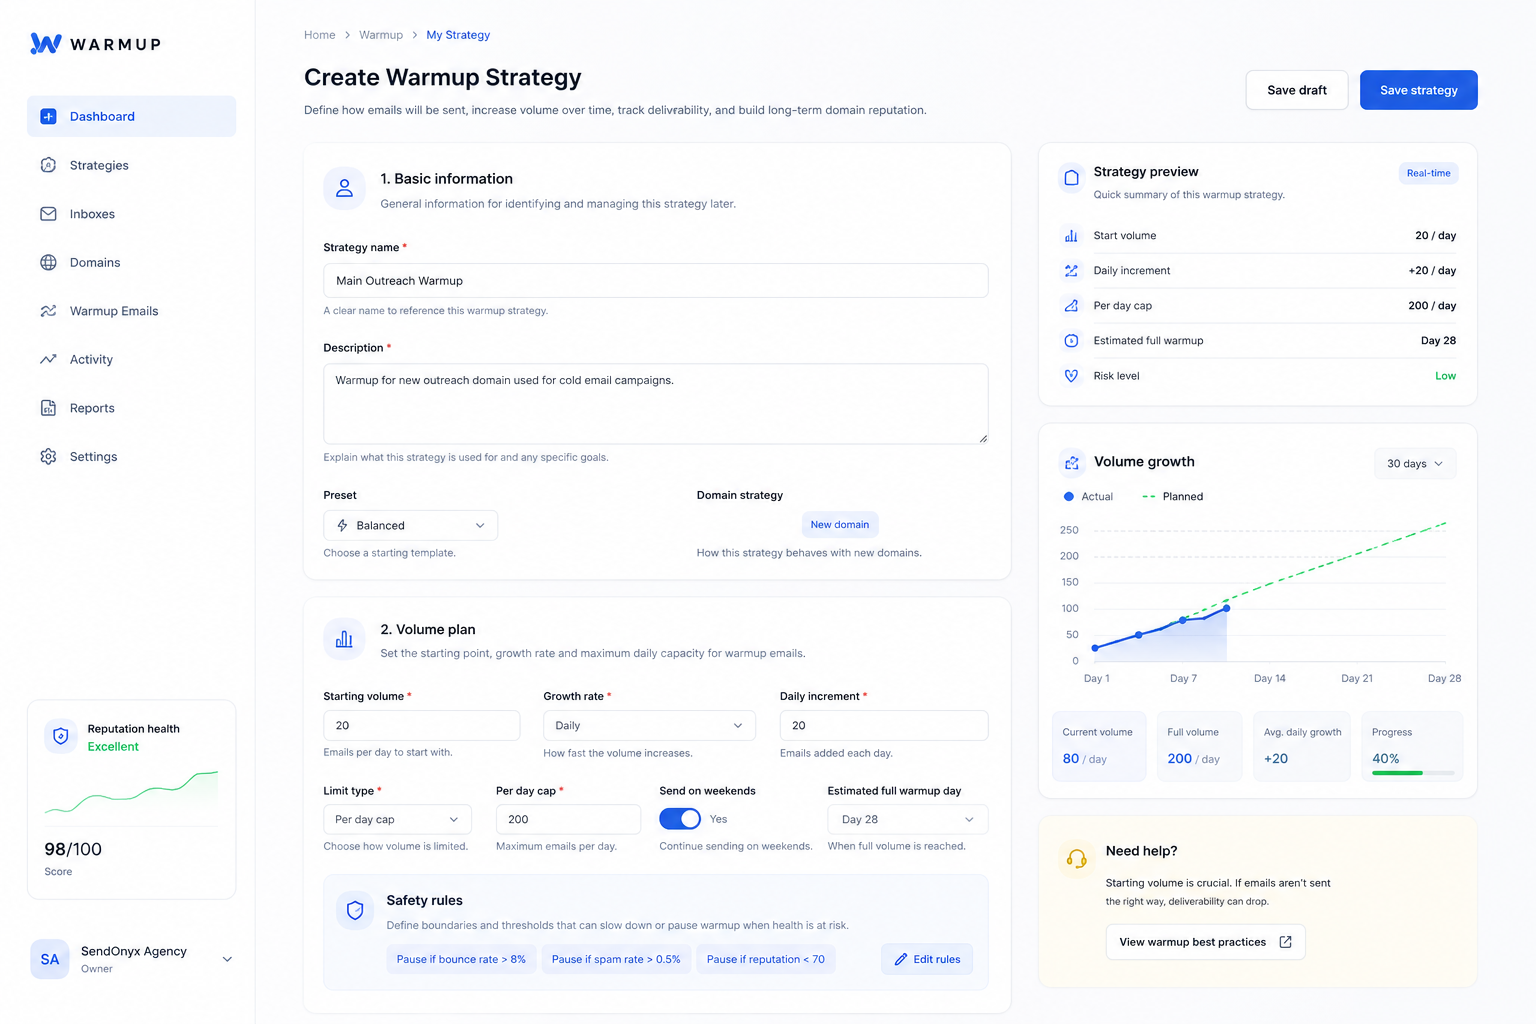This screenshot has width=1536, height=1024.
Task: Click the Volume growth header icon
Action: 1072,463
